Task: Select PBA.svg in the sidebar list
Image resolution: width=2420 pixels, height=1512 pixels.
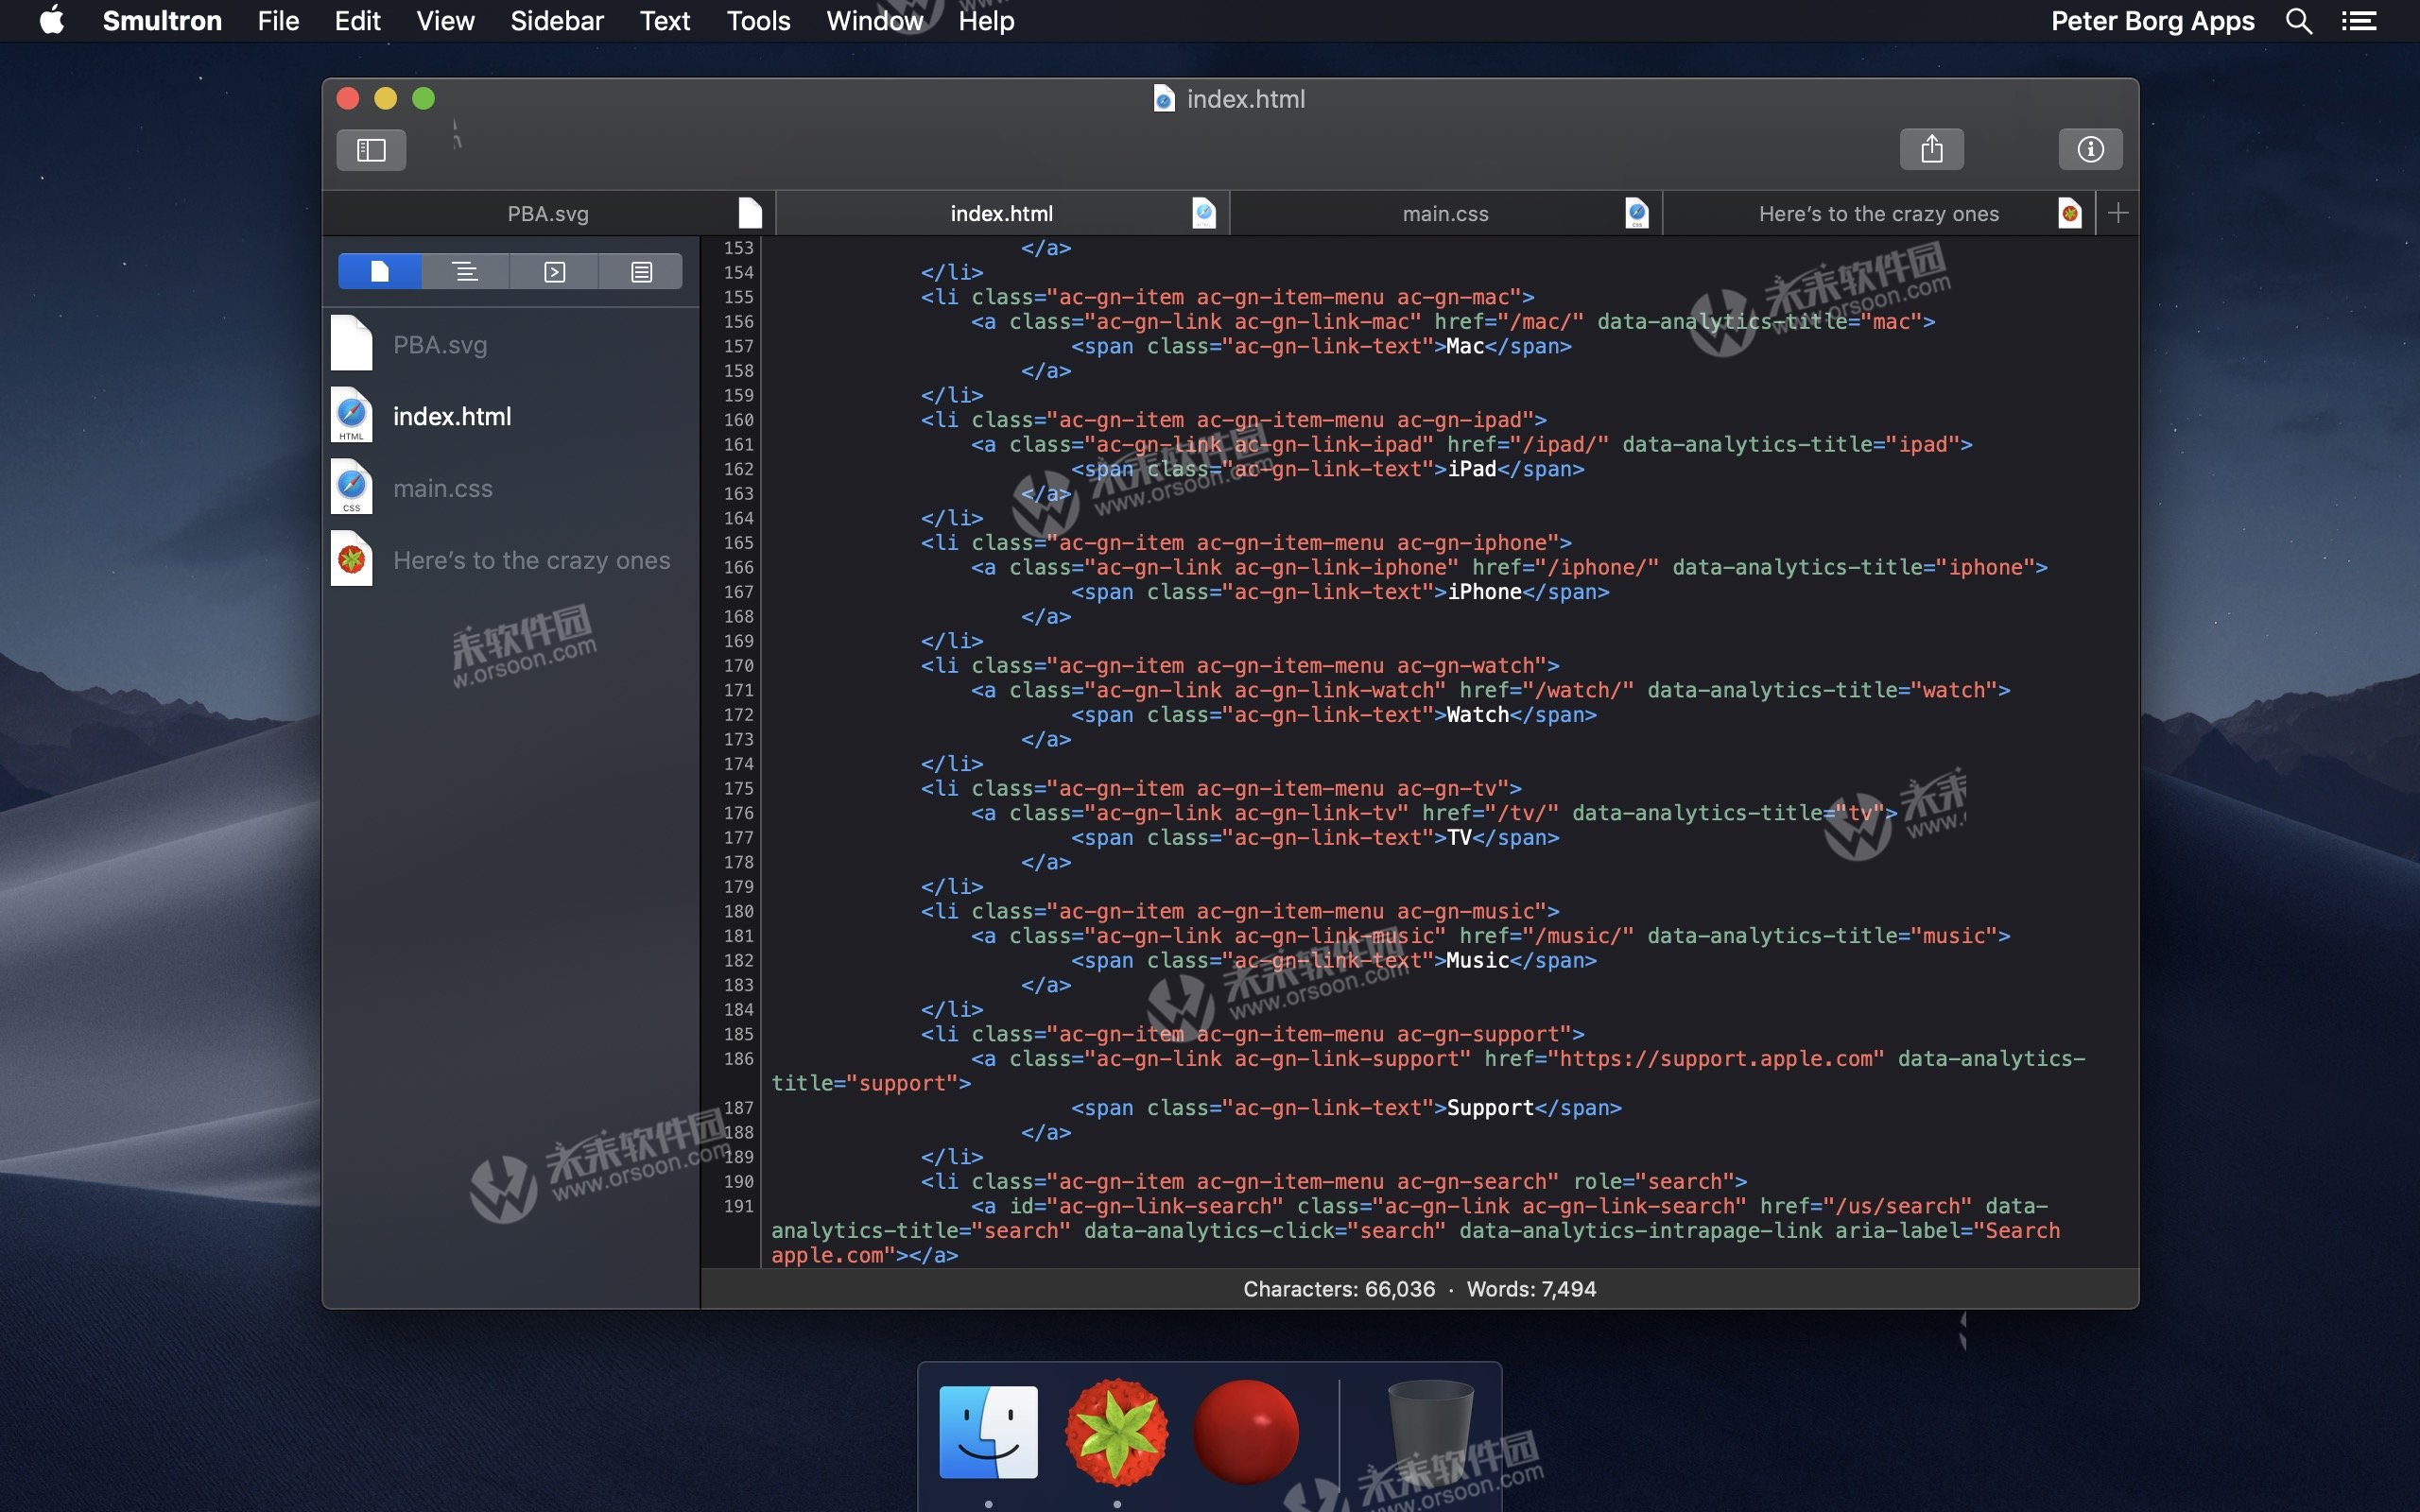Action: pyautogui.click(x=439, y=345)
